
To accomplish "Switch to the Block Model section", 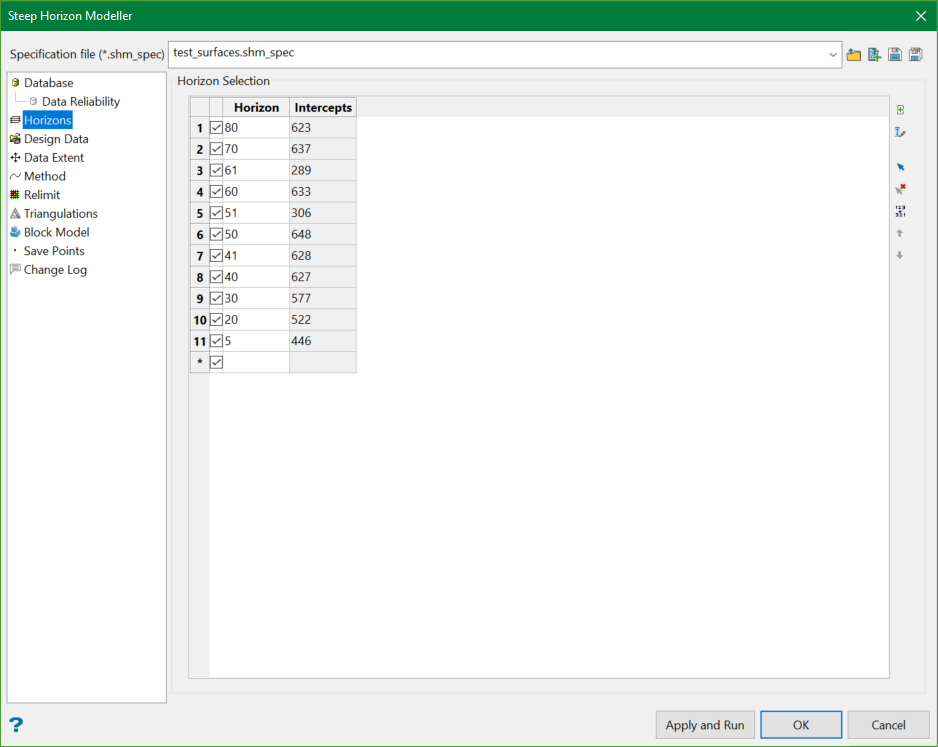I will 56,232.
